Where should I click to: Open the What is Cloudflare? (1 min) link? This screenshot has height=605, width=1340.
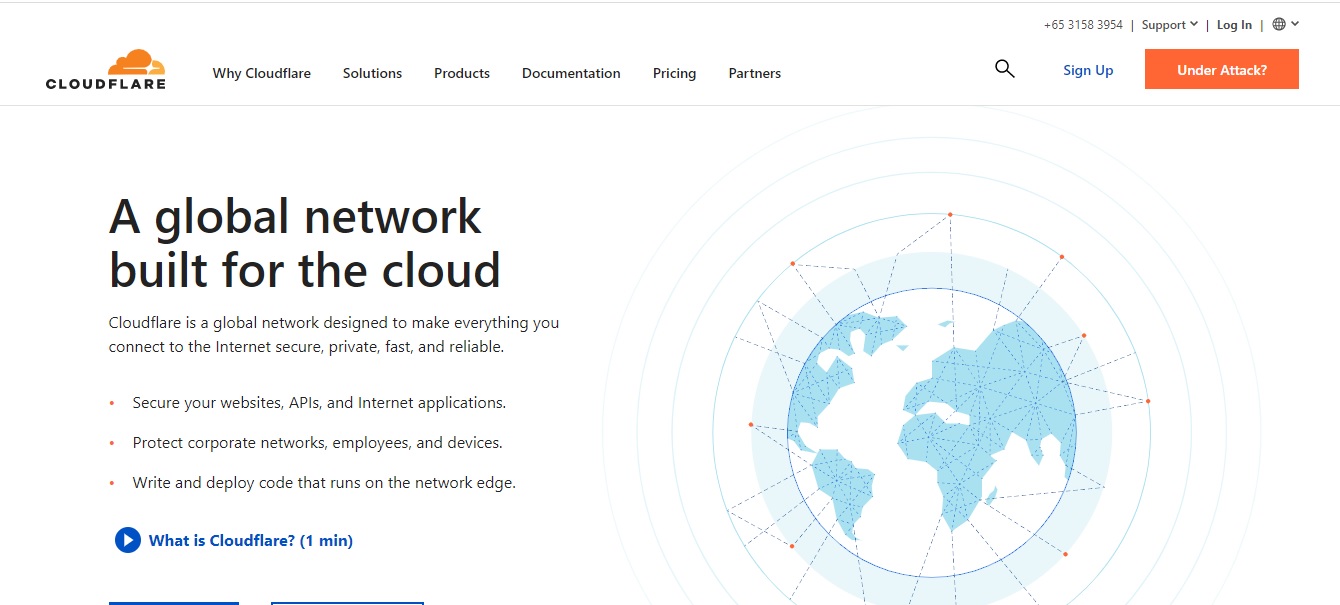(x=251, y=541)
